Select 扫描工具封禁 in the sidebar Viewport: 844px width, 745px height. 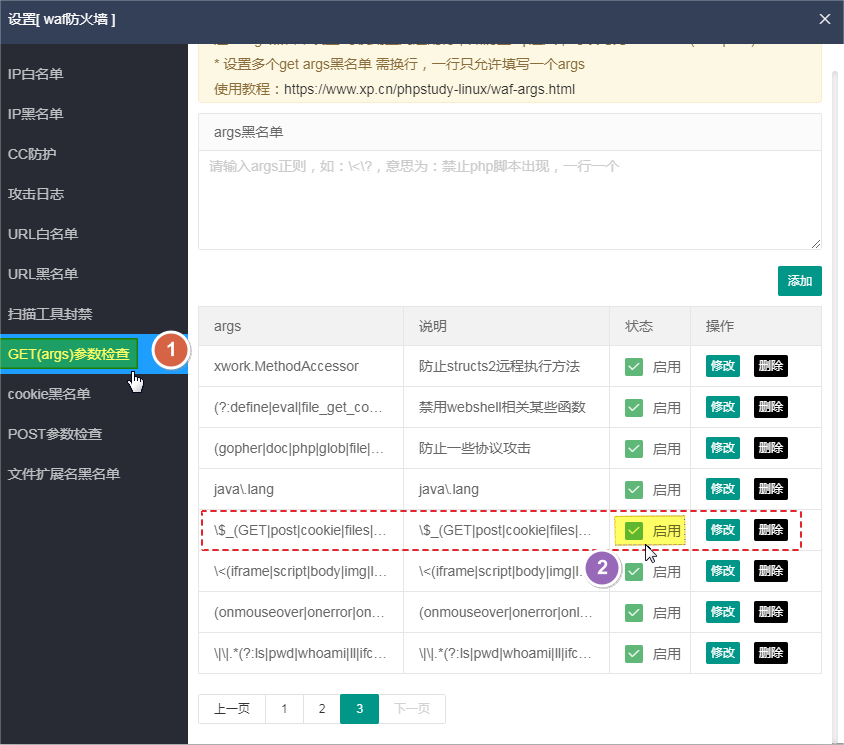pyautogui.click(x=50, y=314)
